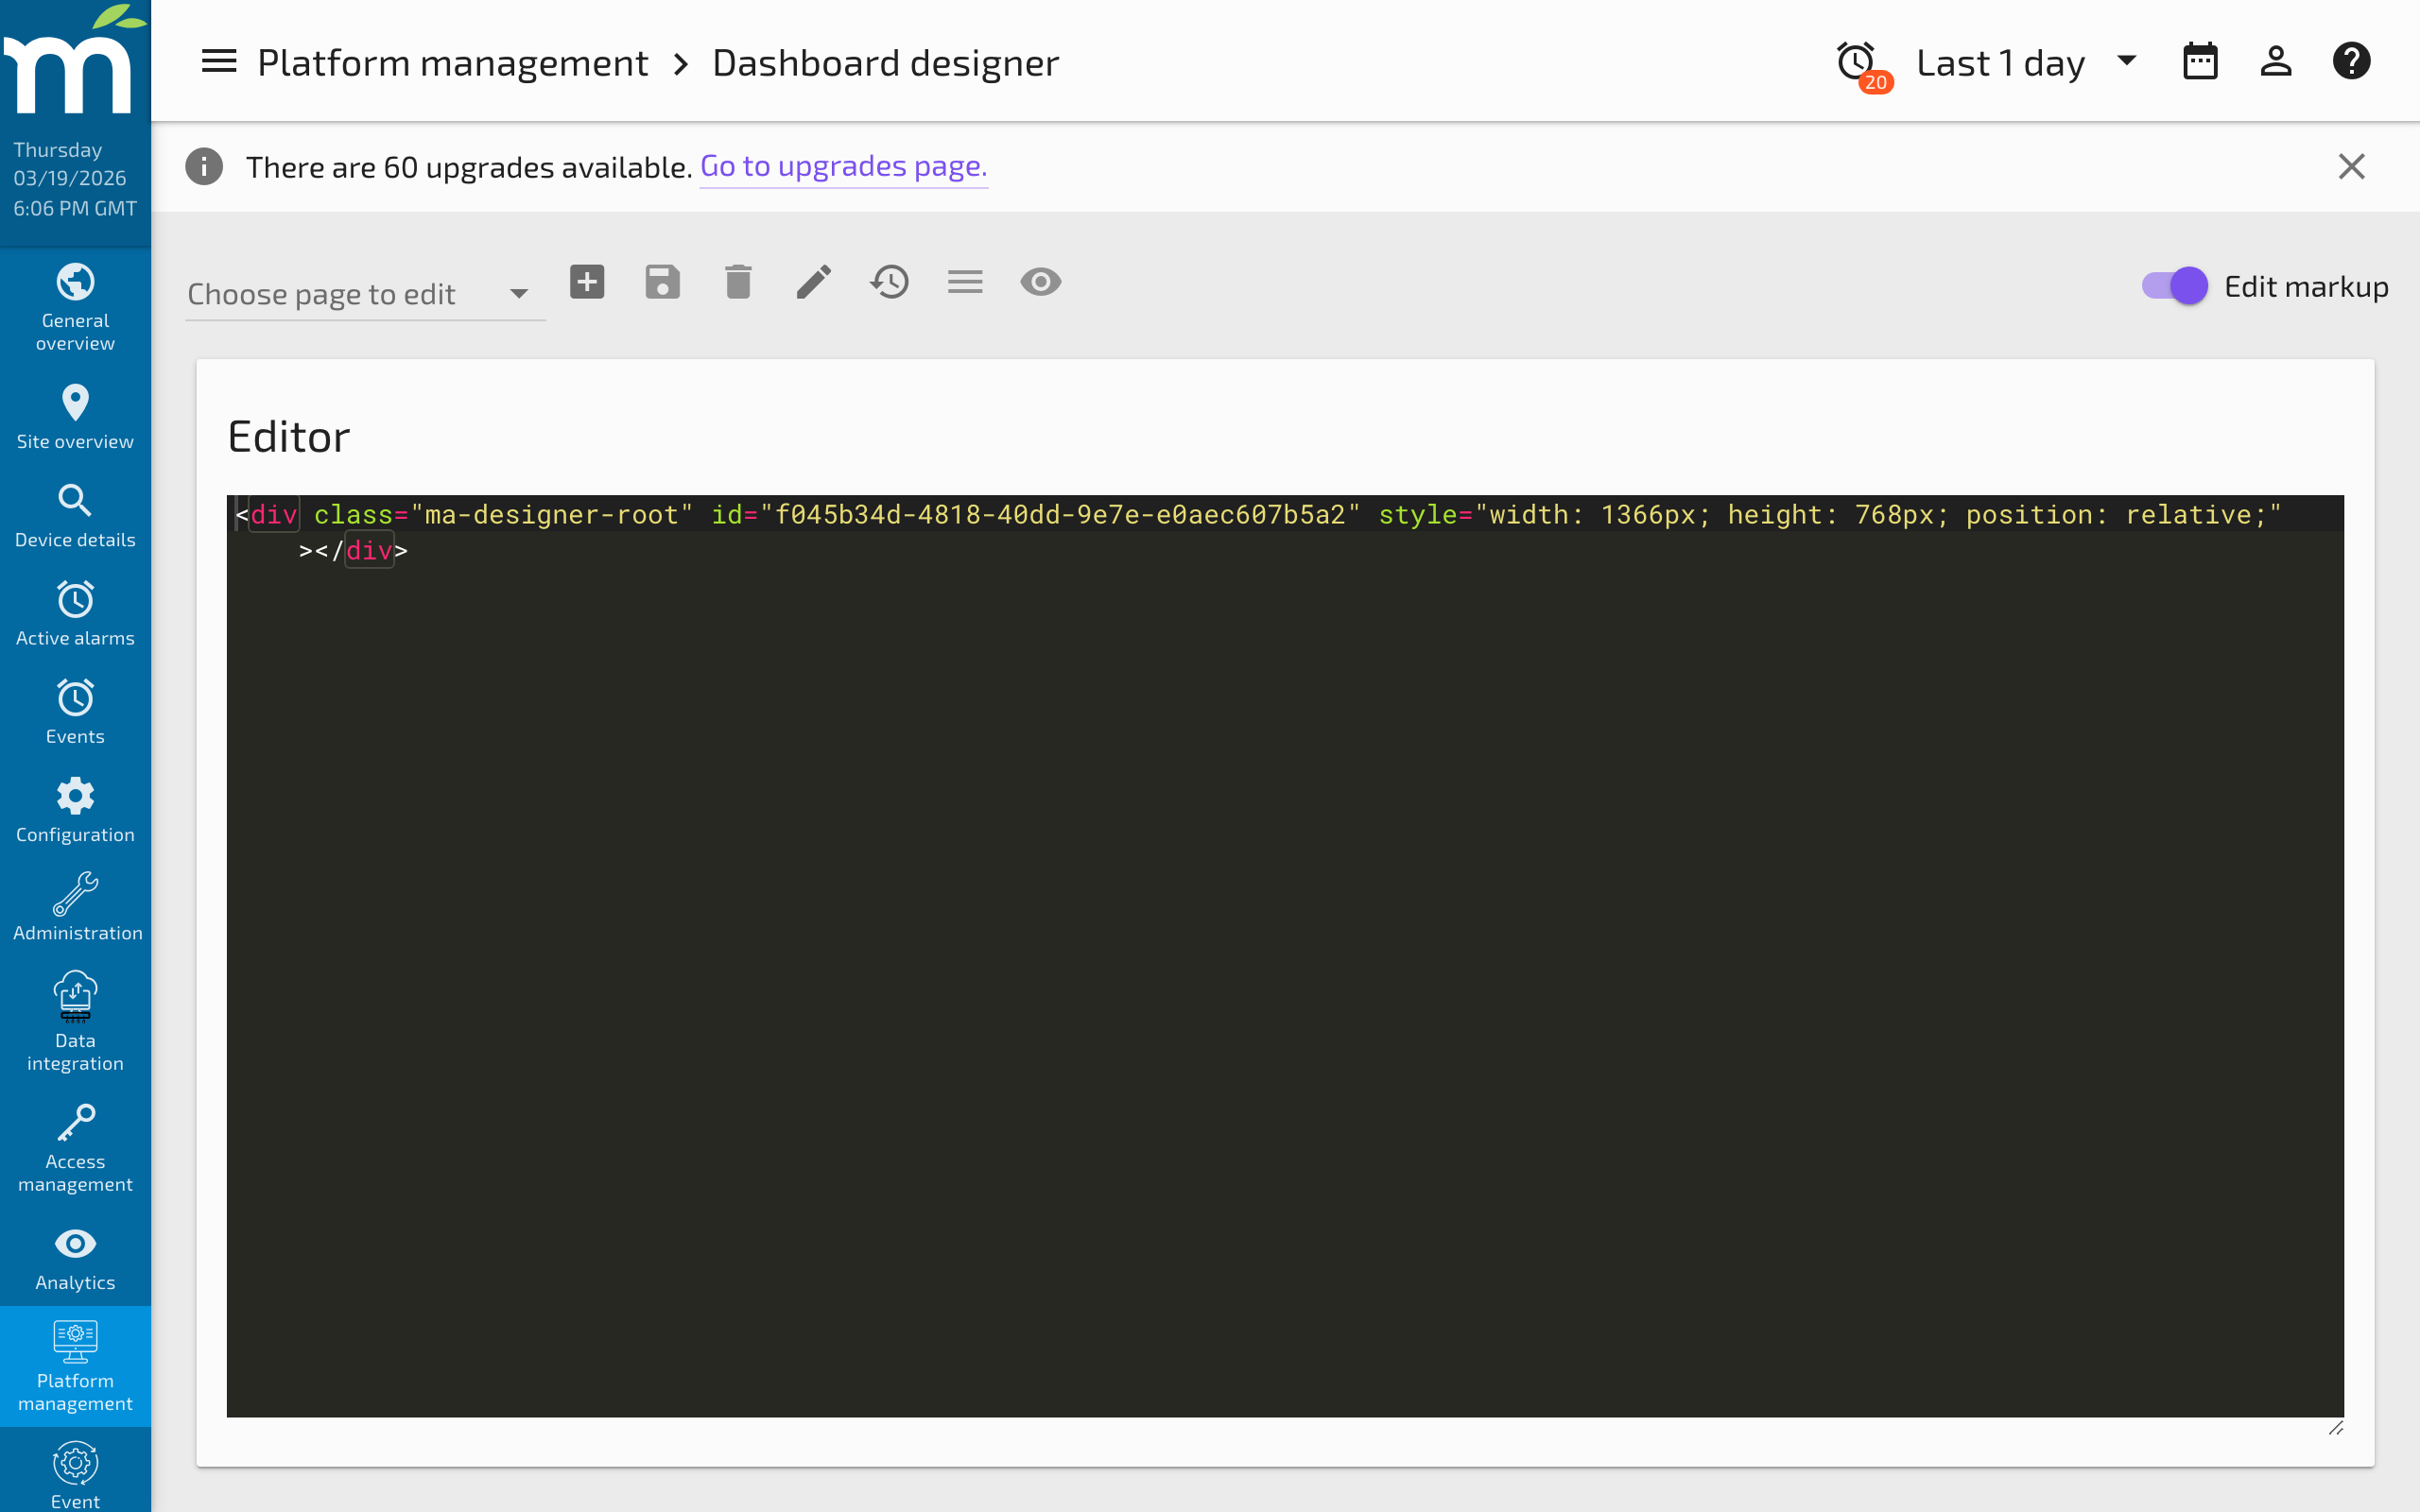Save the current dashboard page
The height and width of the screenshot is (1512, 2420).
(662, 282)
